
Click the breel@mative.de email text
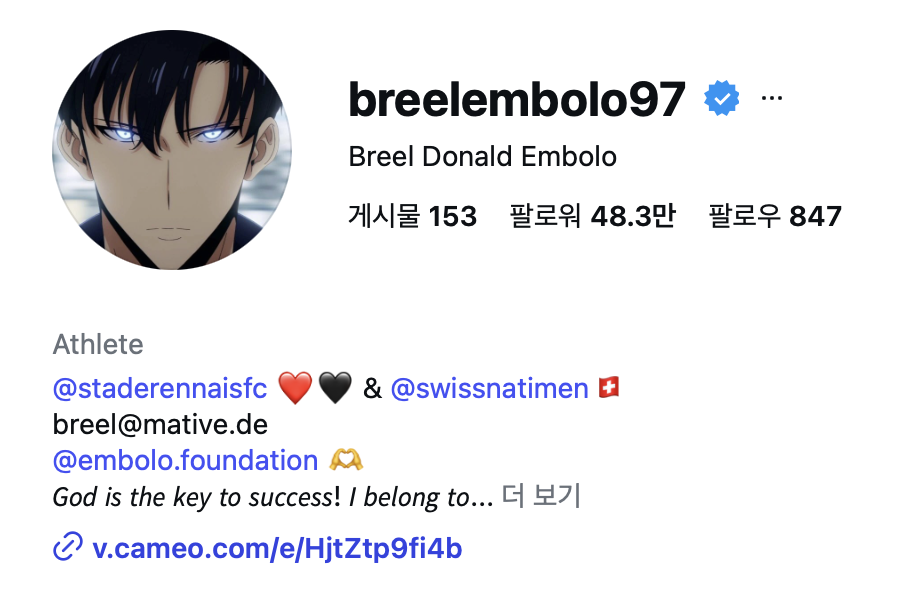pyautogui.click(x=160, y=425)
